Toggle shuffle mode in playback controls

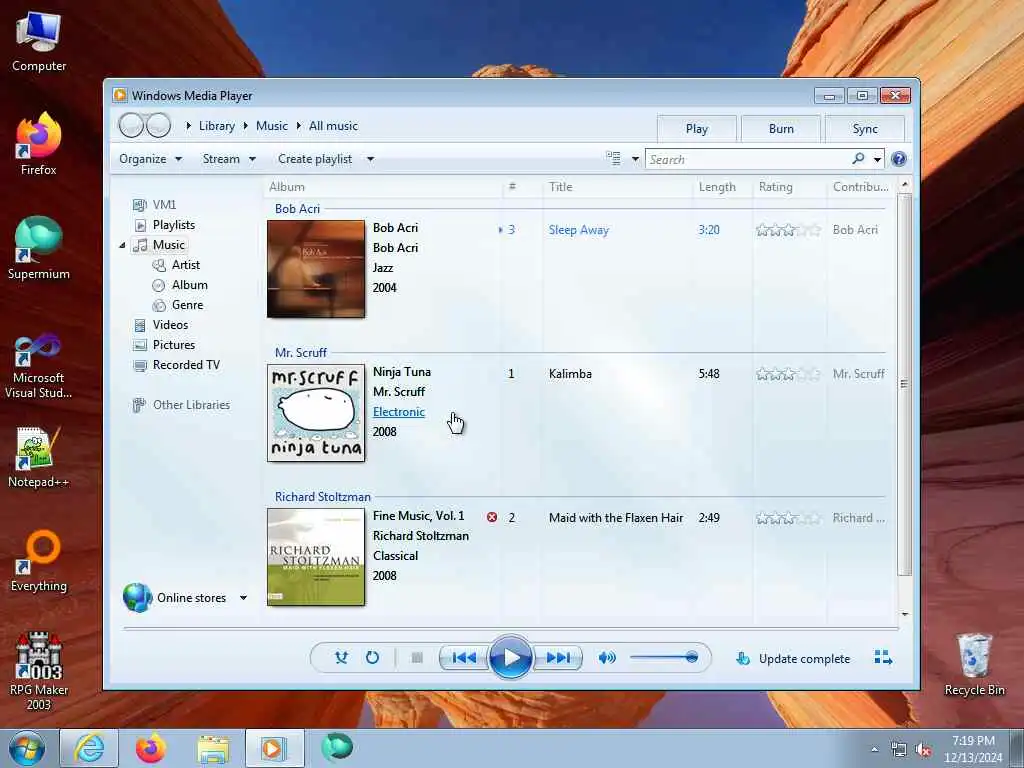pos(341,658)
